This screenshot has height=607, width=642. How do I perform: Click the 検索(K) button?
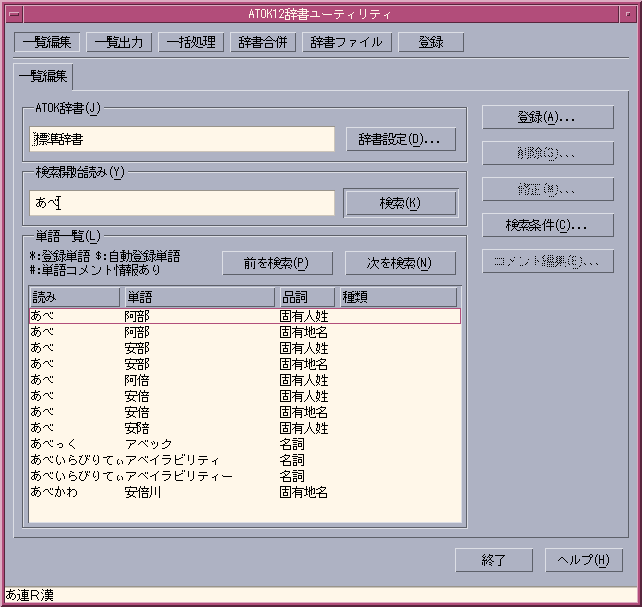point(400,203)
